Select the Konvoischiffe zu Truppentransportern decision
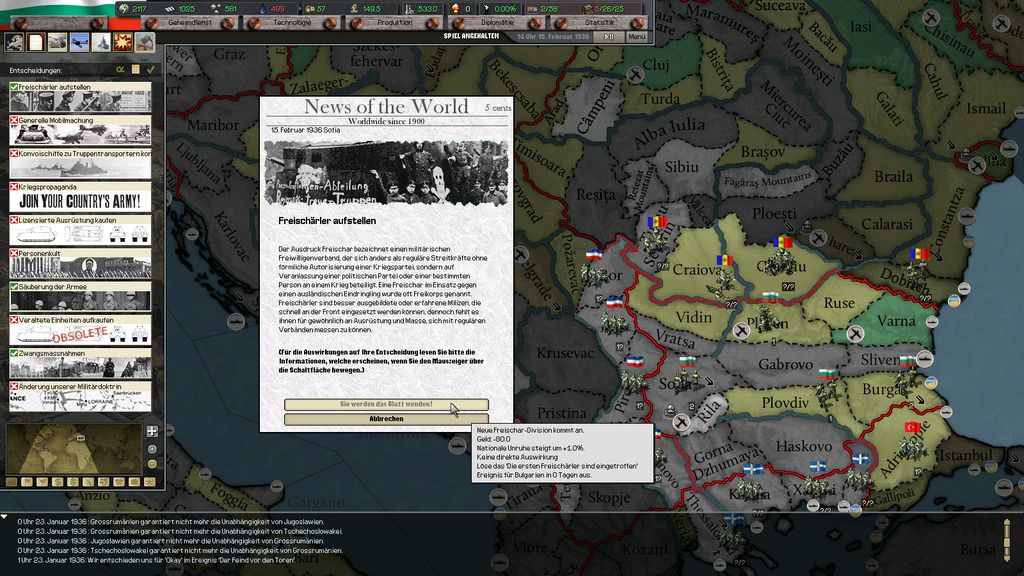This screenshot has width=1024, height=576. pyautogui.click(x=80, y=163)
